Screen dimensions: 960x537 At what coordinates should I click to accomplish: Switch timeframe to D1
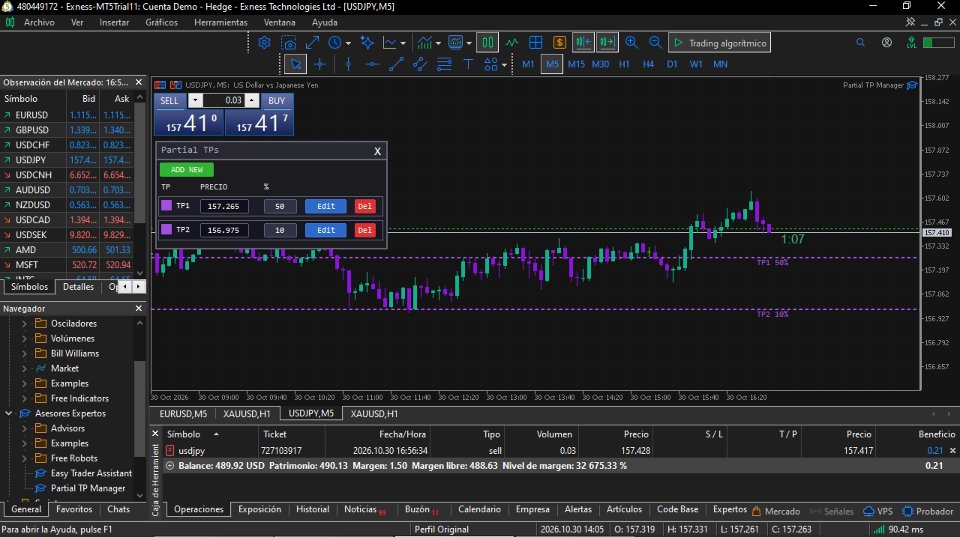tap(672, 64)
